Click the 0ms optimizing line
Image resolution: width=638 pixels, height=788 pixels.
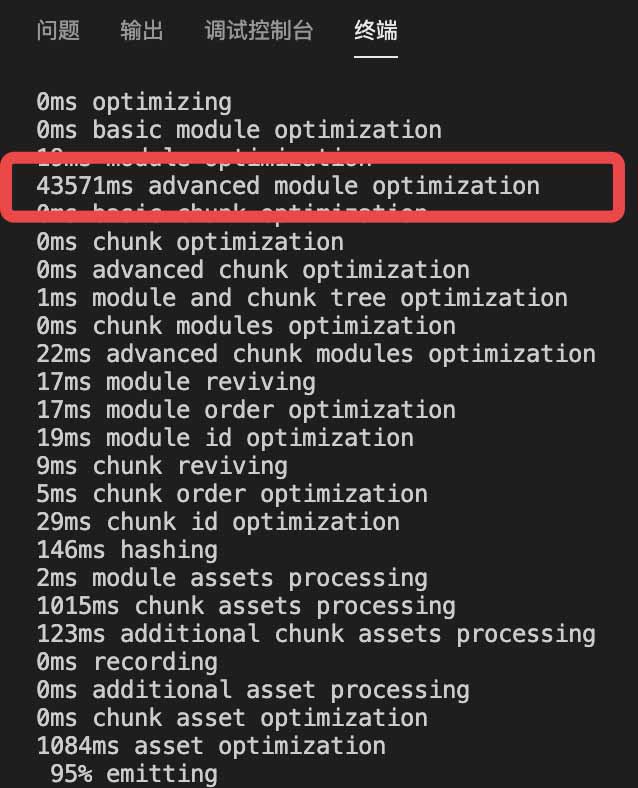134,102
